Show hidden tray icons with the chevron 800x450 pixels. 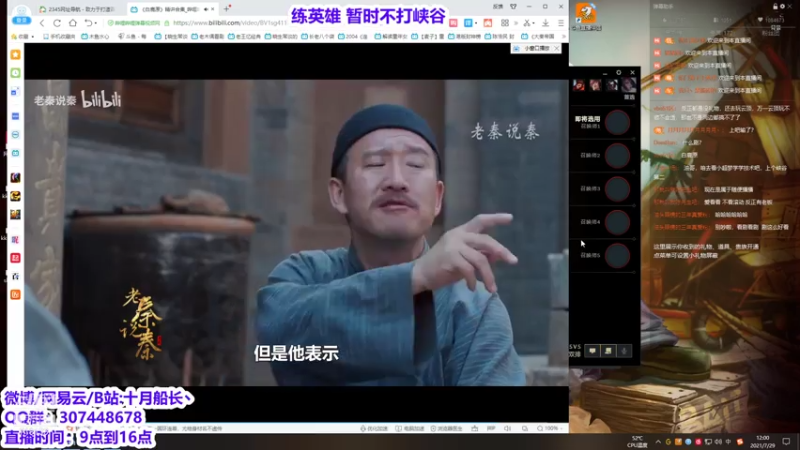pyautogui.click(x=658, y=442)
